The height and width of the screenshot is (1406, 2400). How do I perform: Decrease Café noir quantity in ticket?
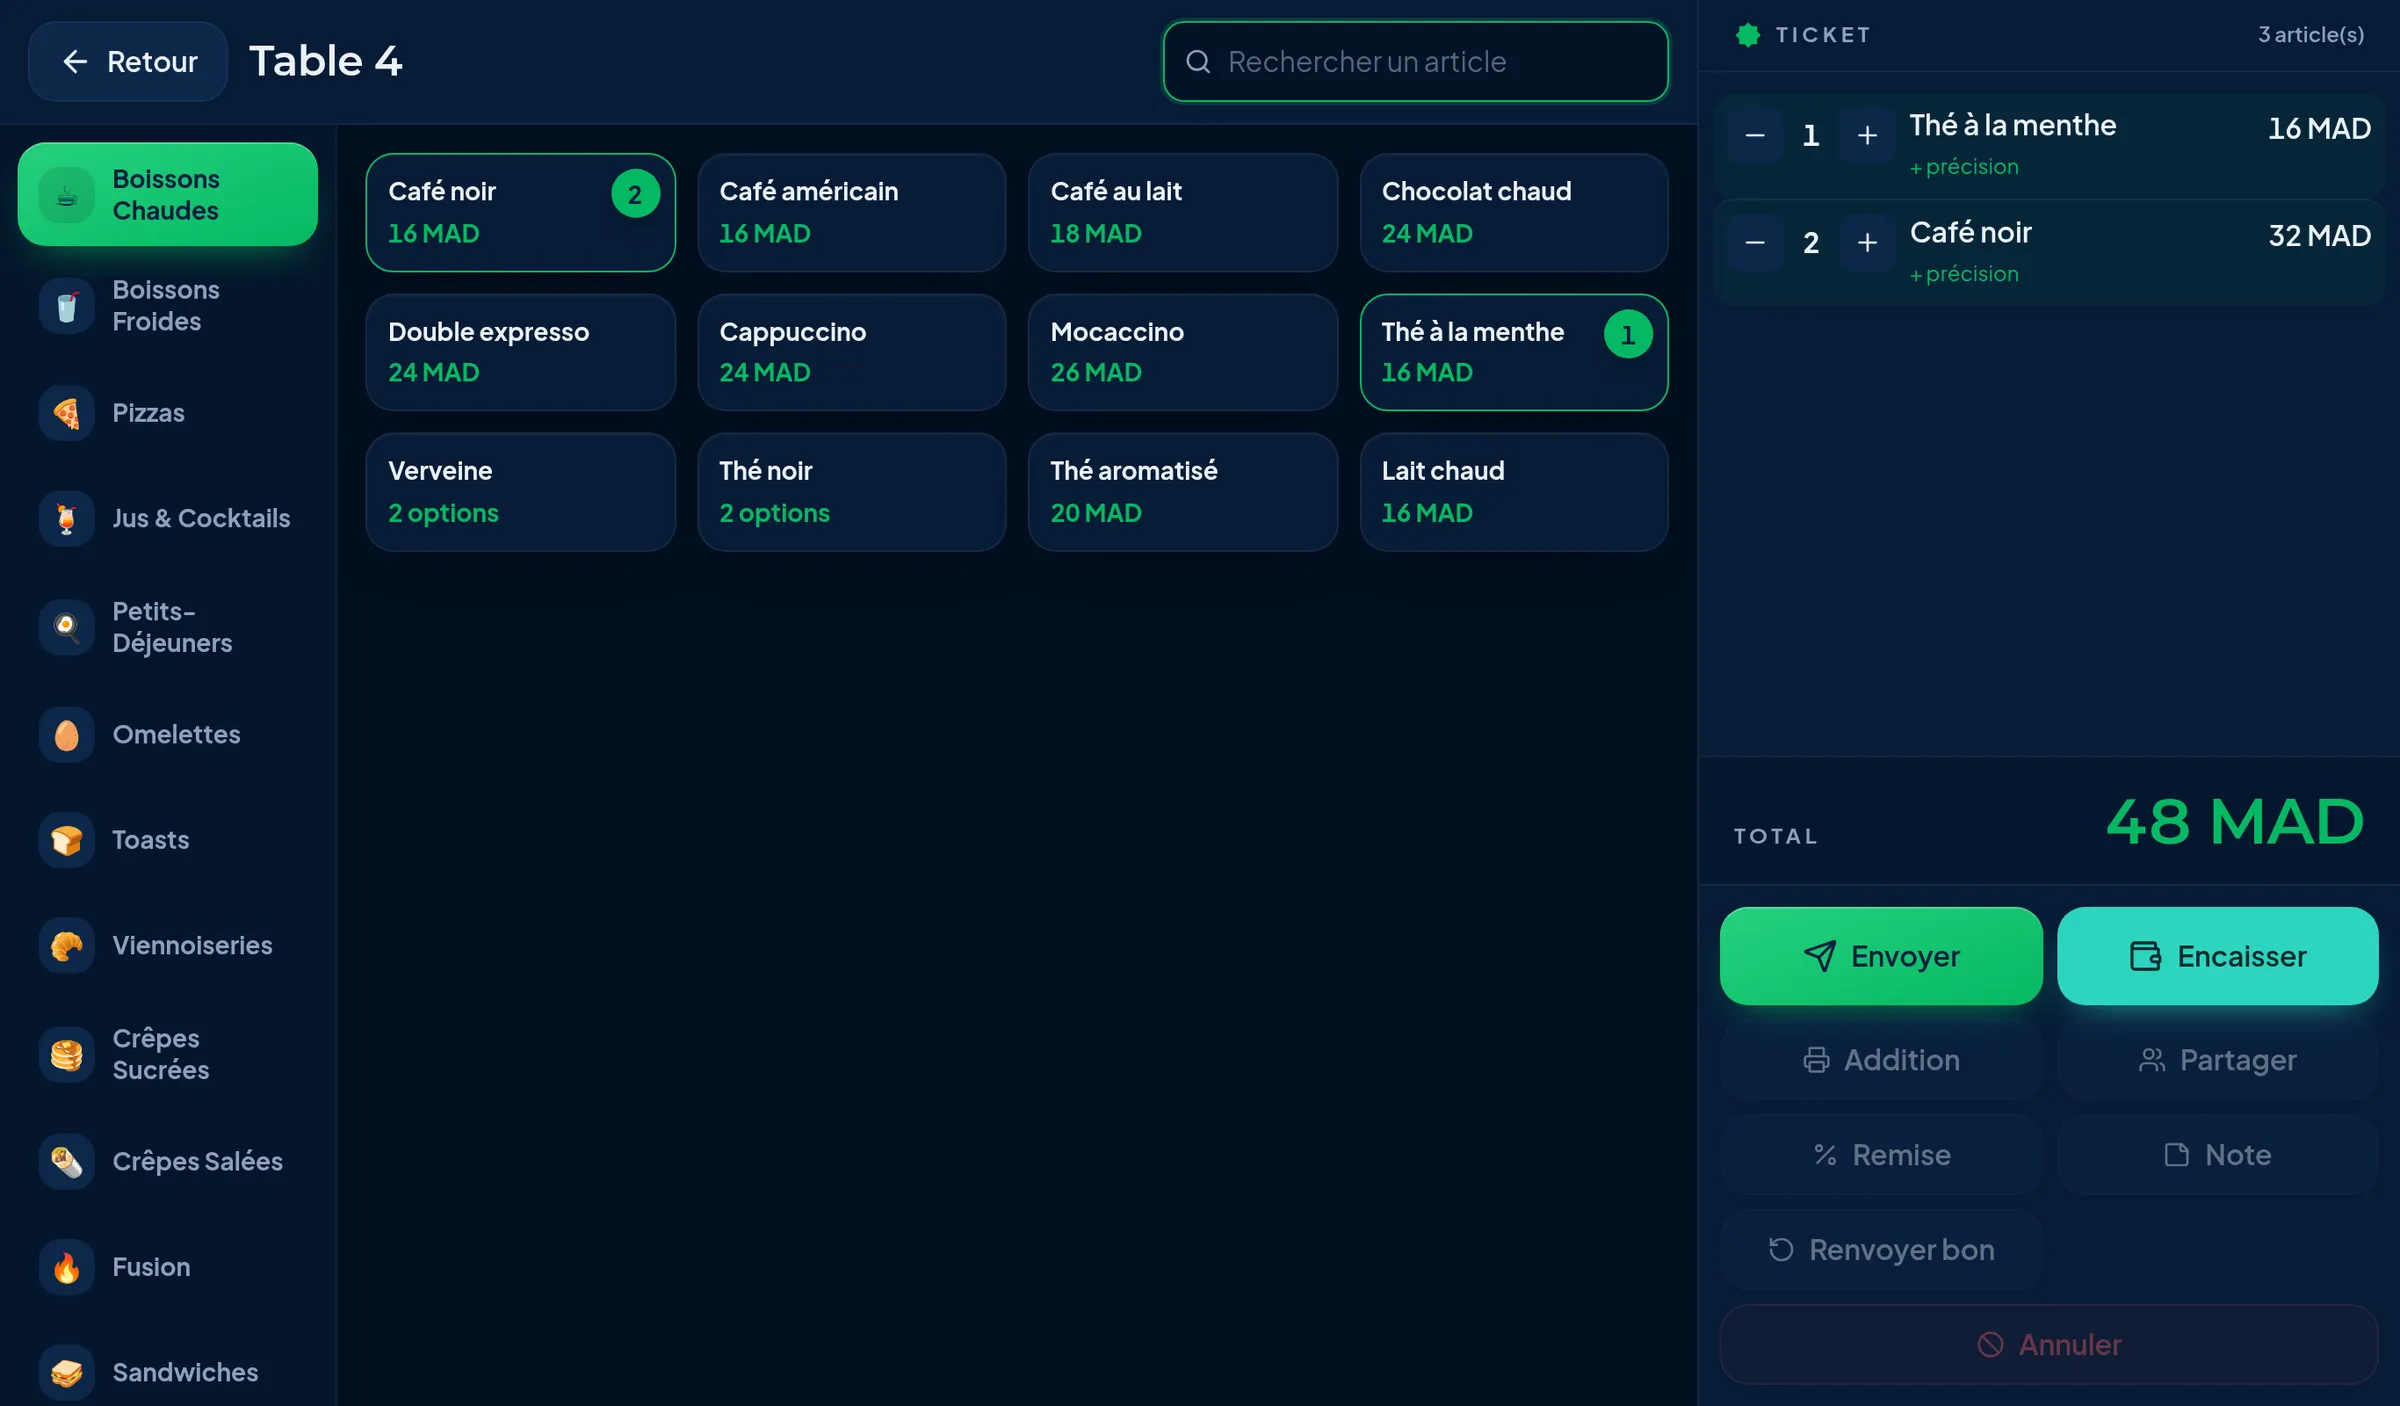point(1755,242)
